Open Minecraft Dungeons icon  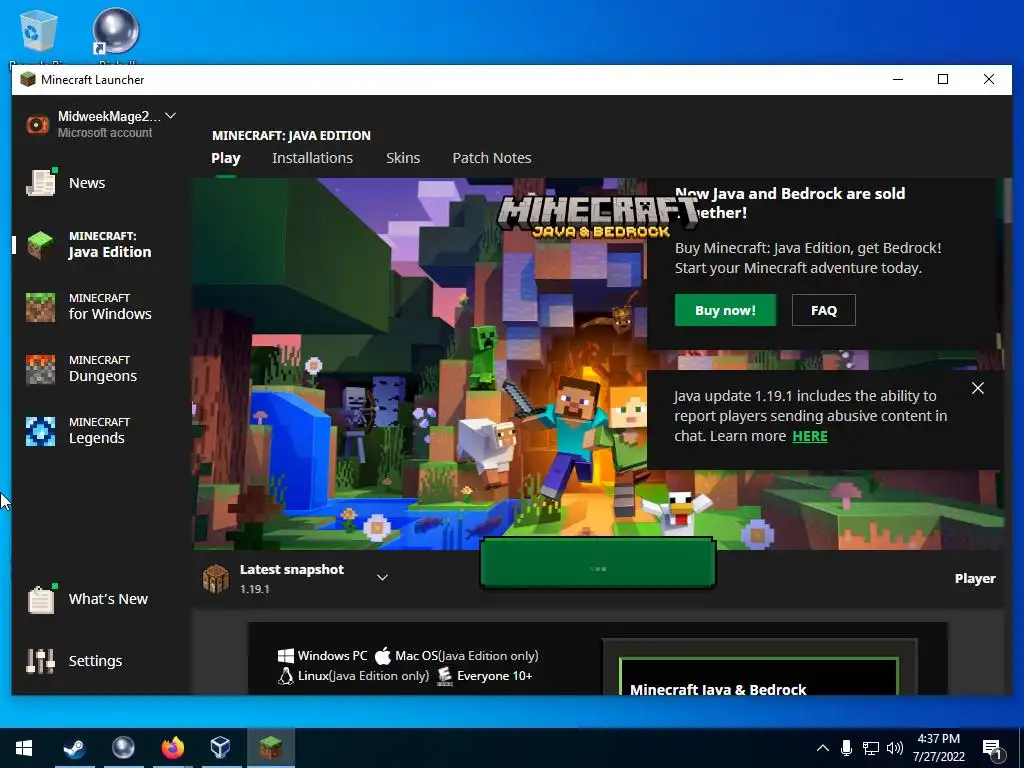(40, 369)
